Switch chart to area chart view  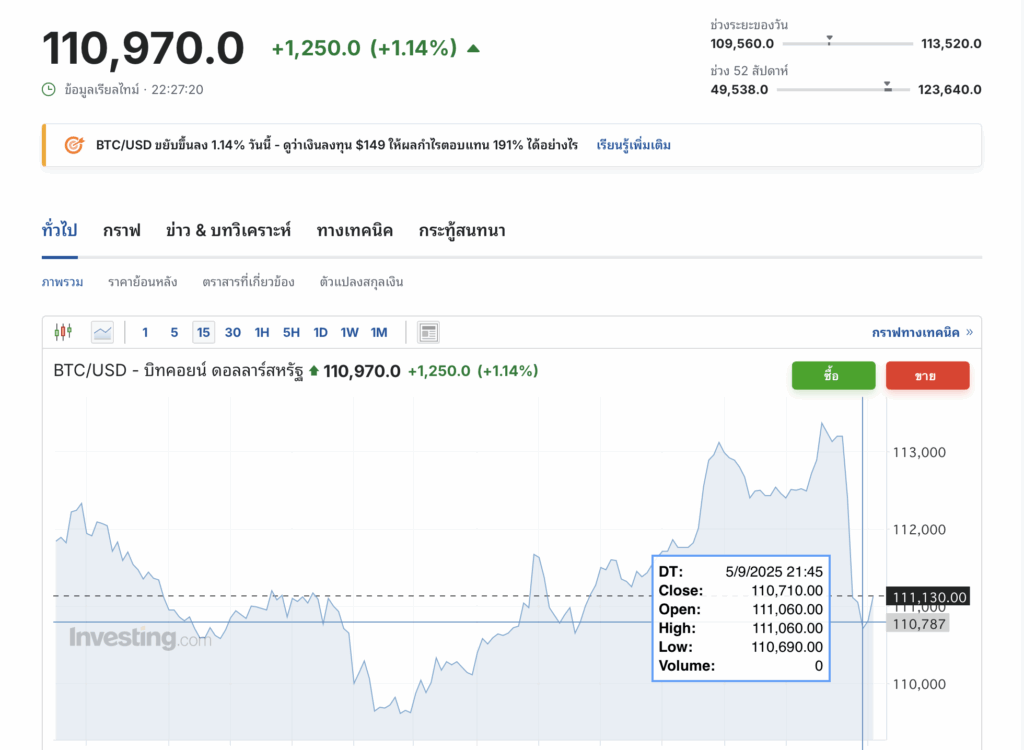click(x=102, y=332)
